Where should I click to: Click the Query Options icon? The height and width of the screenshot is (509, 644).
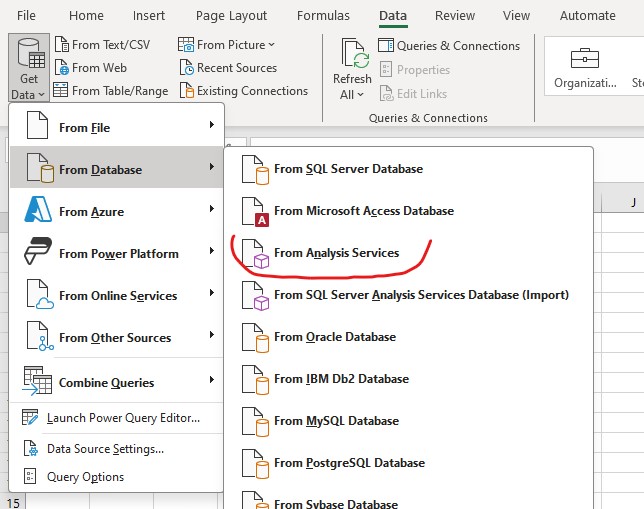click(30, 476)
